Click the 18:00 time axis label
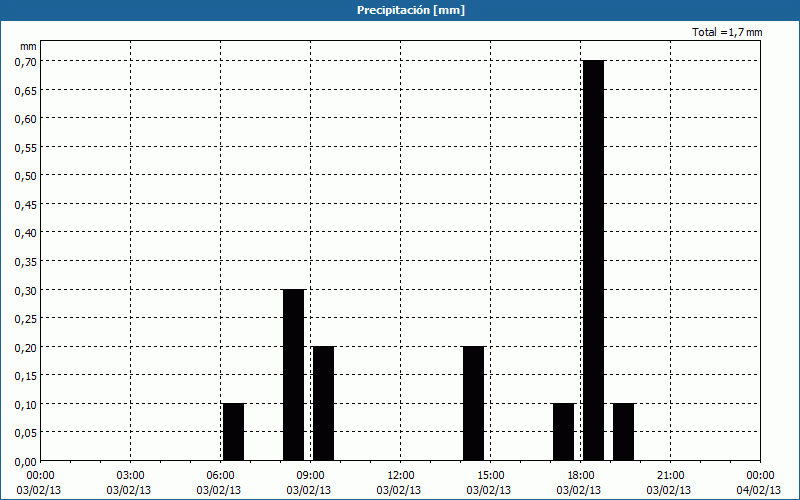 (x=581, y=476)
